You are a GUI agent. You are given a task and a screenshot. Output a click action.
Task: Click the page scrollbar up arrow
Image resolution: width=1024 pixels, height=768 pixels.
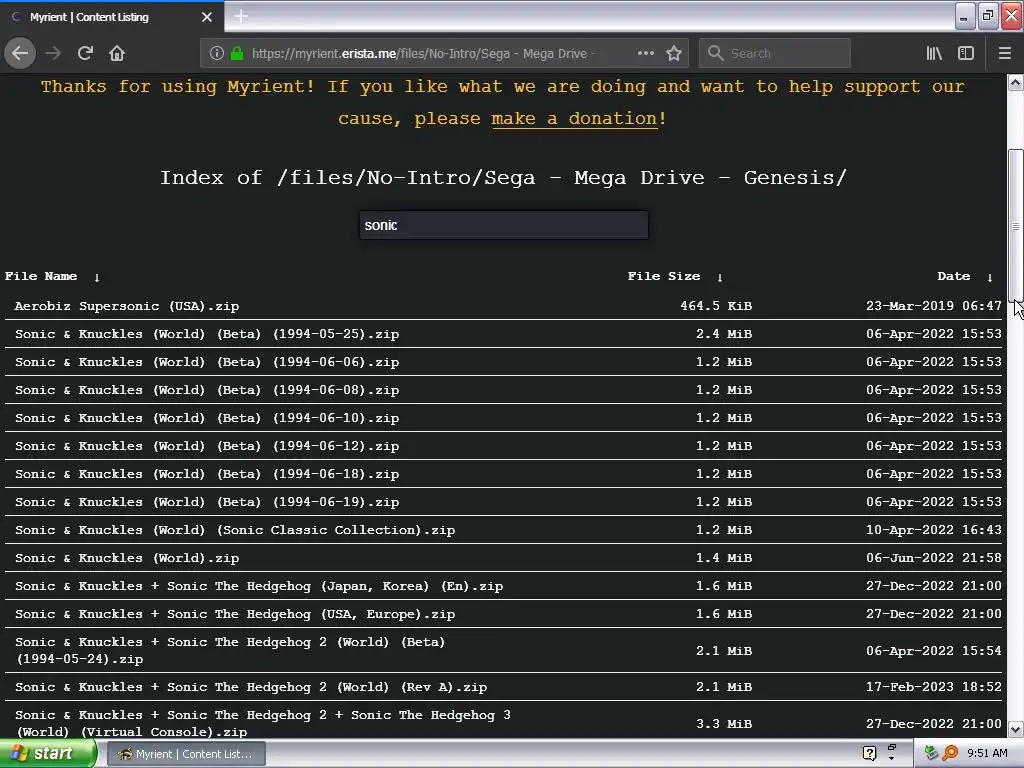click(1016, 82)
